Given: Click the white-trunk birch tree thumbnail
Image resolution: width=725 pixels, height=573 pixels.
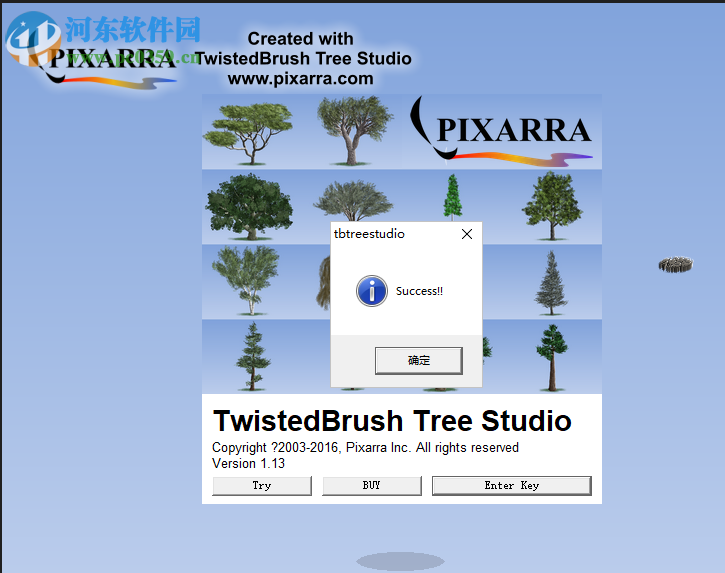Looking at the screenshot, I should pos(246,281).
